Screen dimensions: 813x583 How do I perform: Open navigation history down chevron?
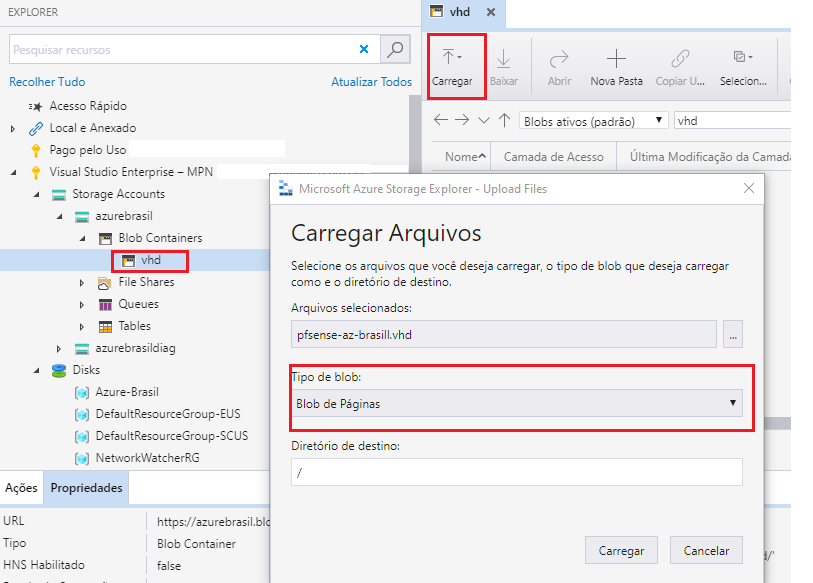(483, 120)
